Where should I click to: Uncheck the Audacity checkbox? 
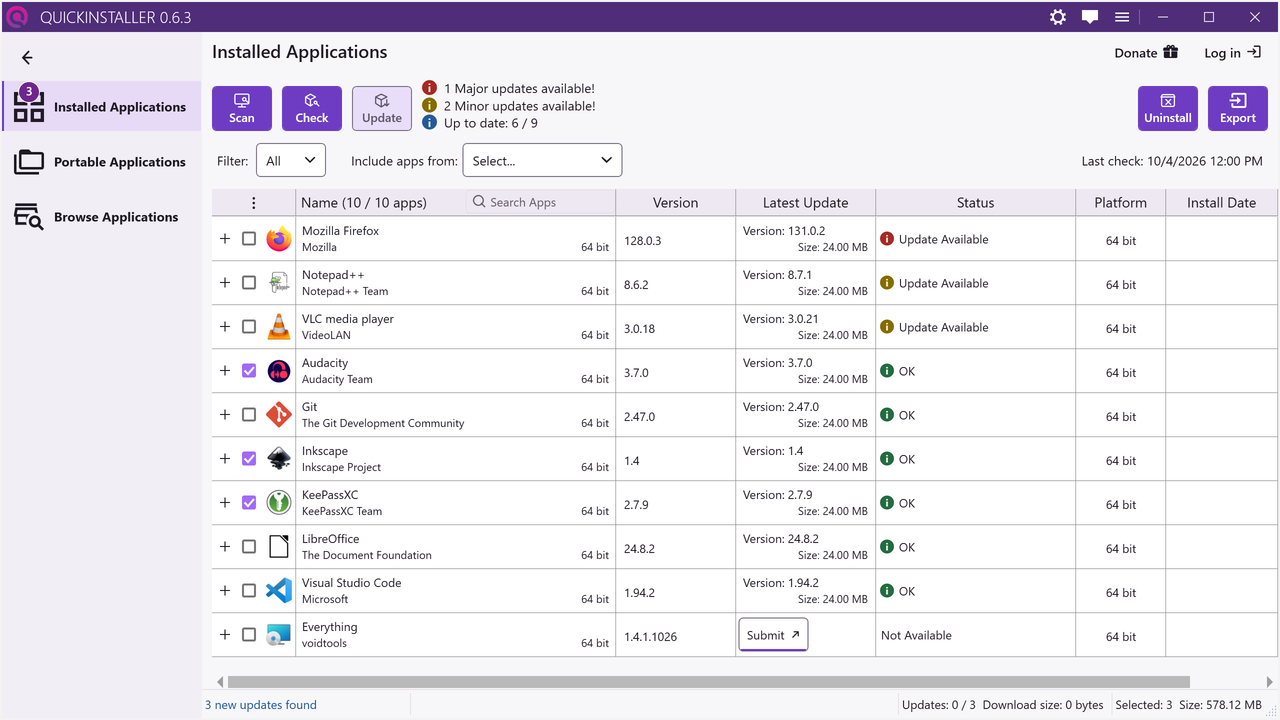(x=249, y=371)
